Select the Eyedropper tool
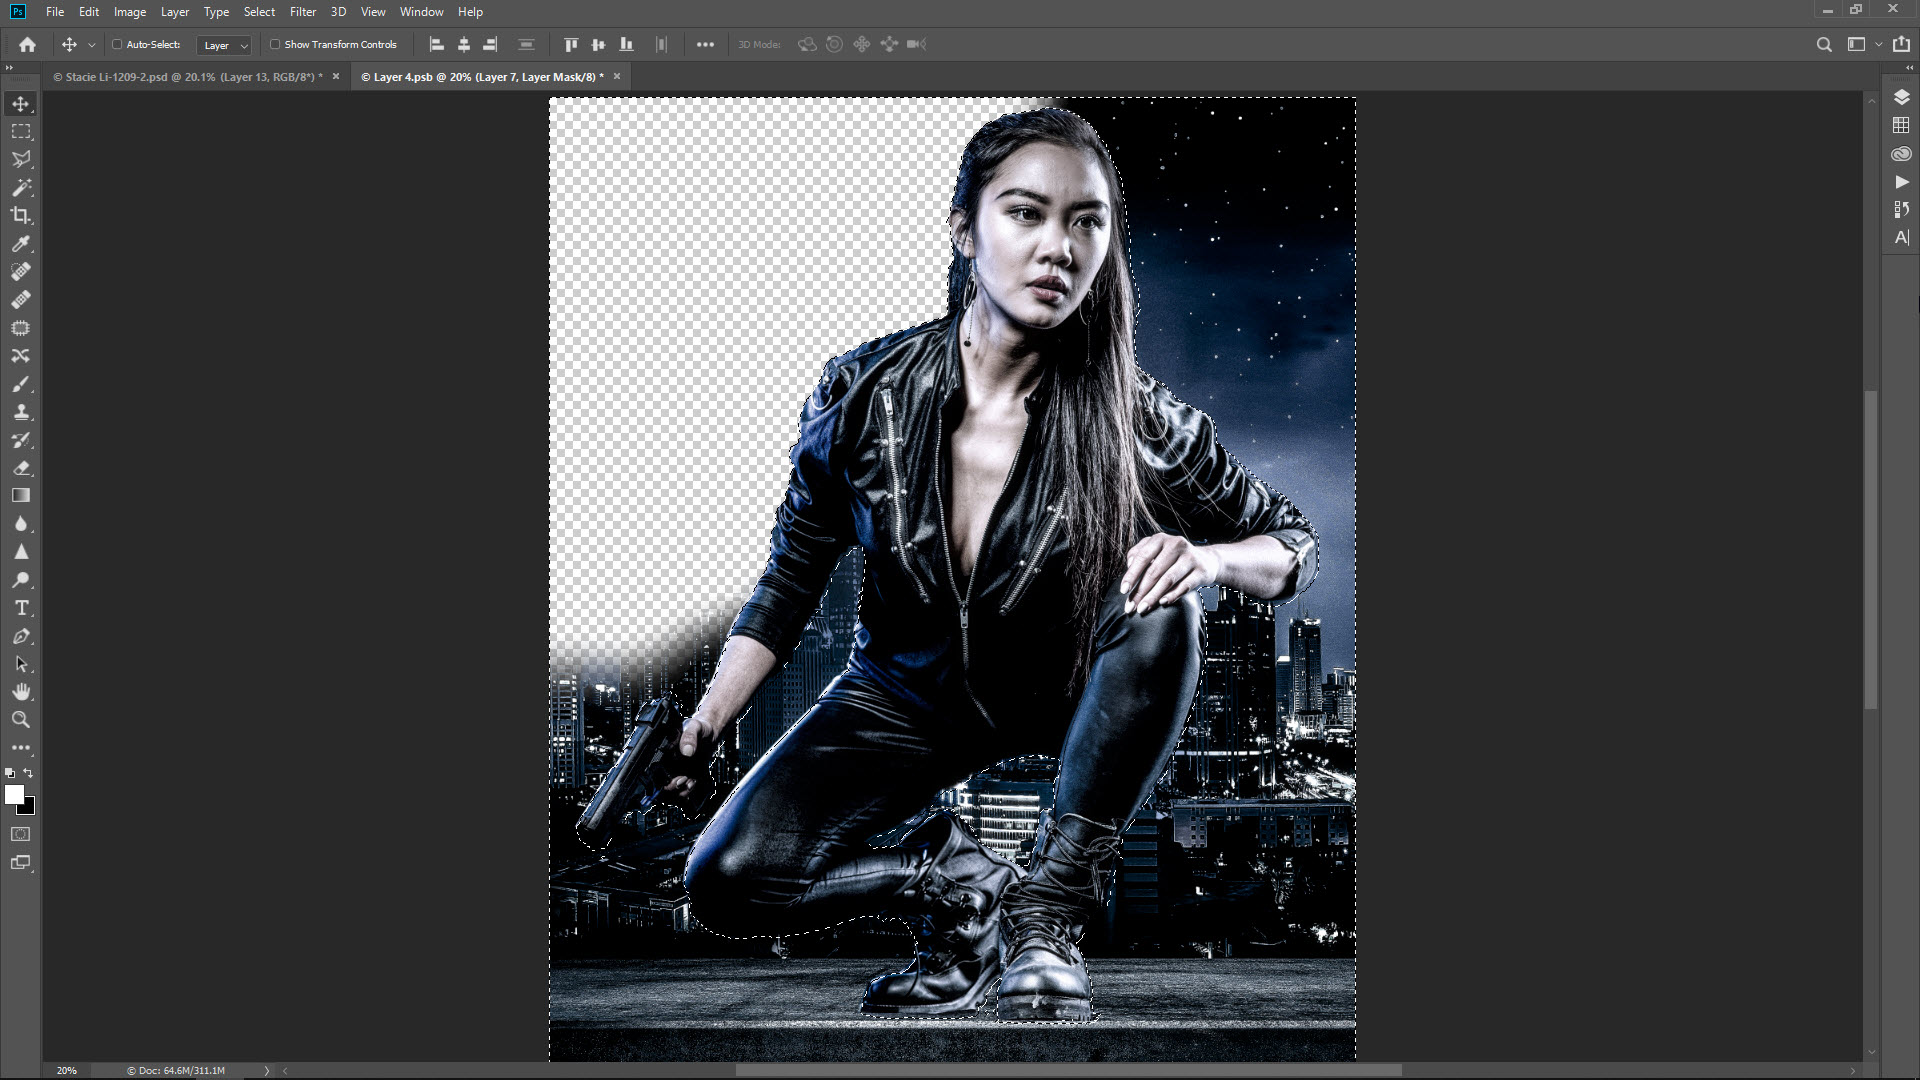Image resolution: width=1920 pixels, height=1080 pixels. coord(21,244)
